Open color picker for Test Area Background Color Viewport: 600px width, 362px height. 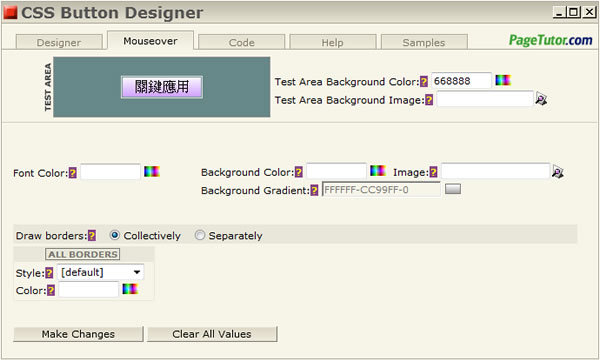503,80
